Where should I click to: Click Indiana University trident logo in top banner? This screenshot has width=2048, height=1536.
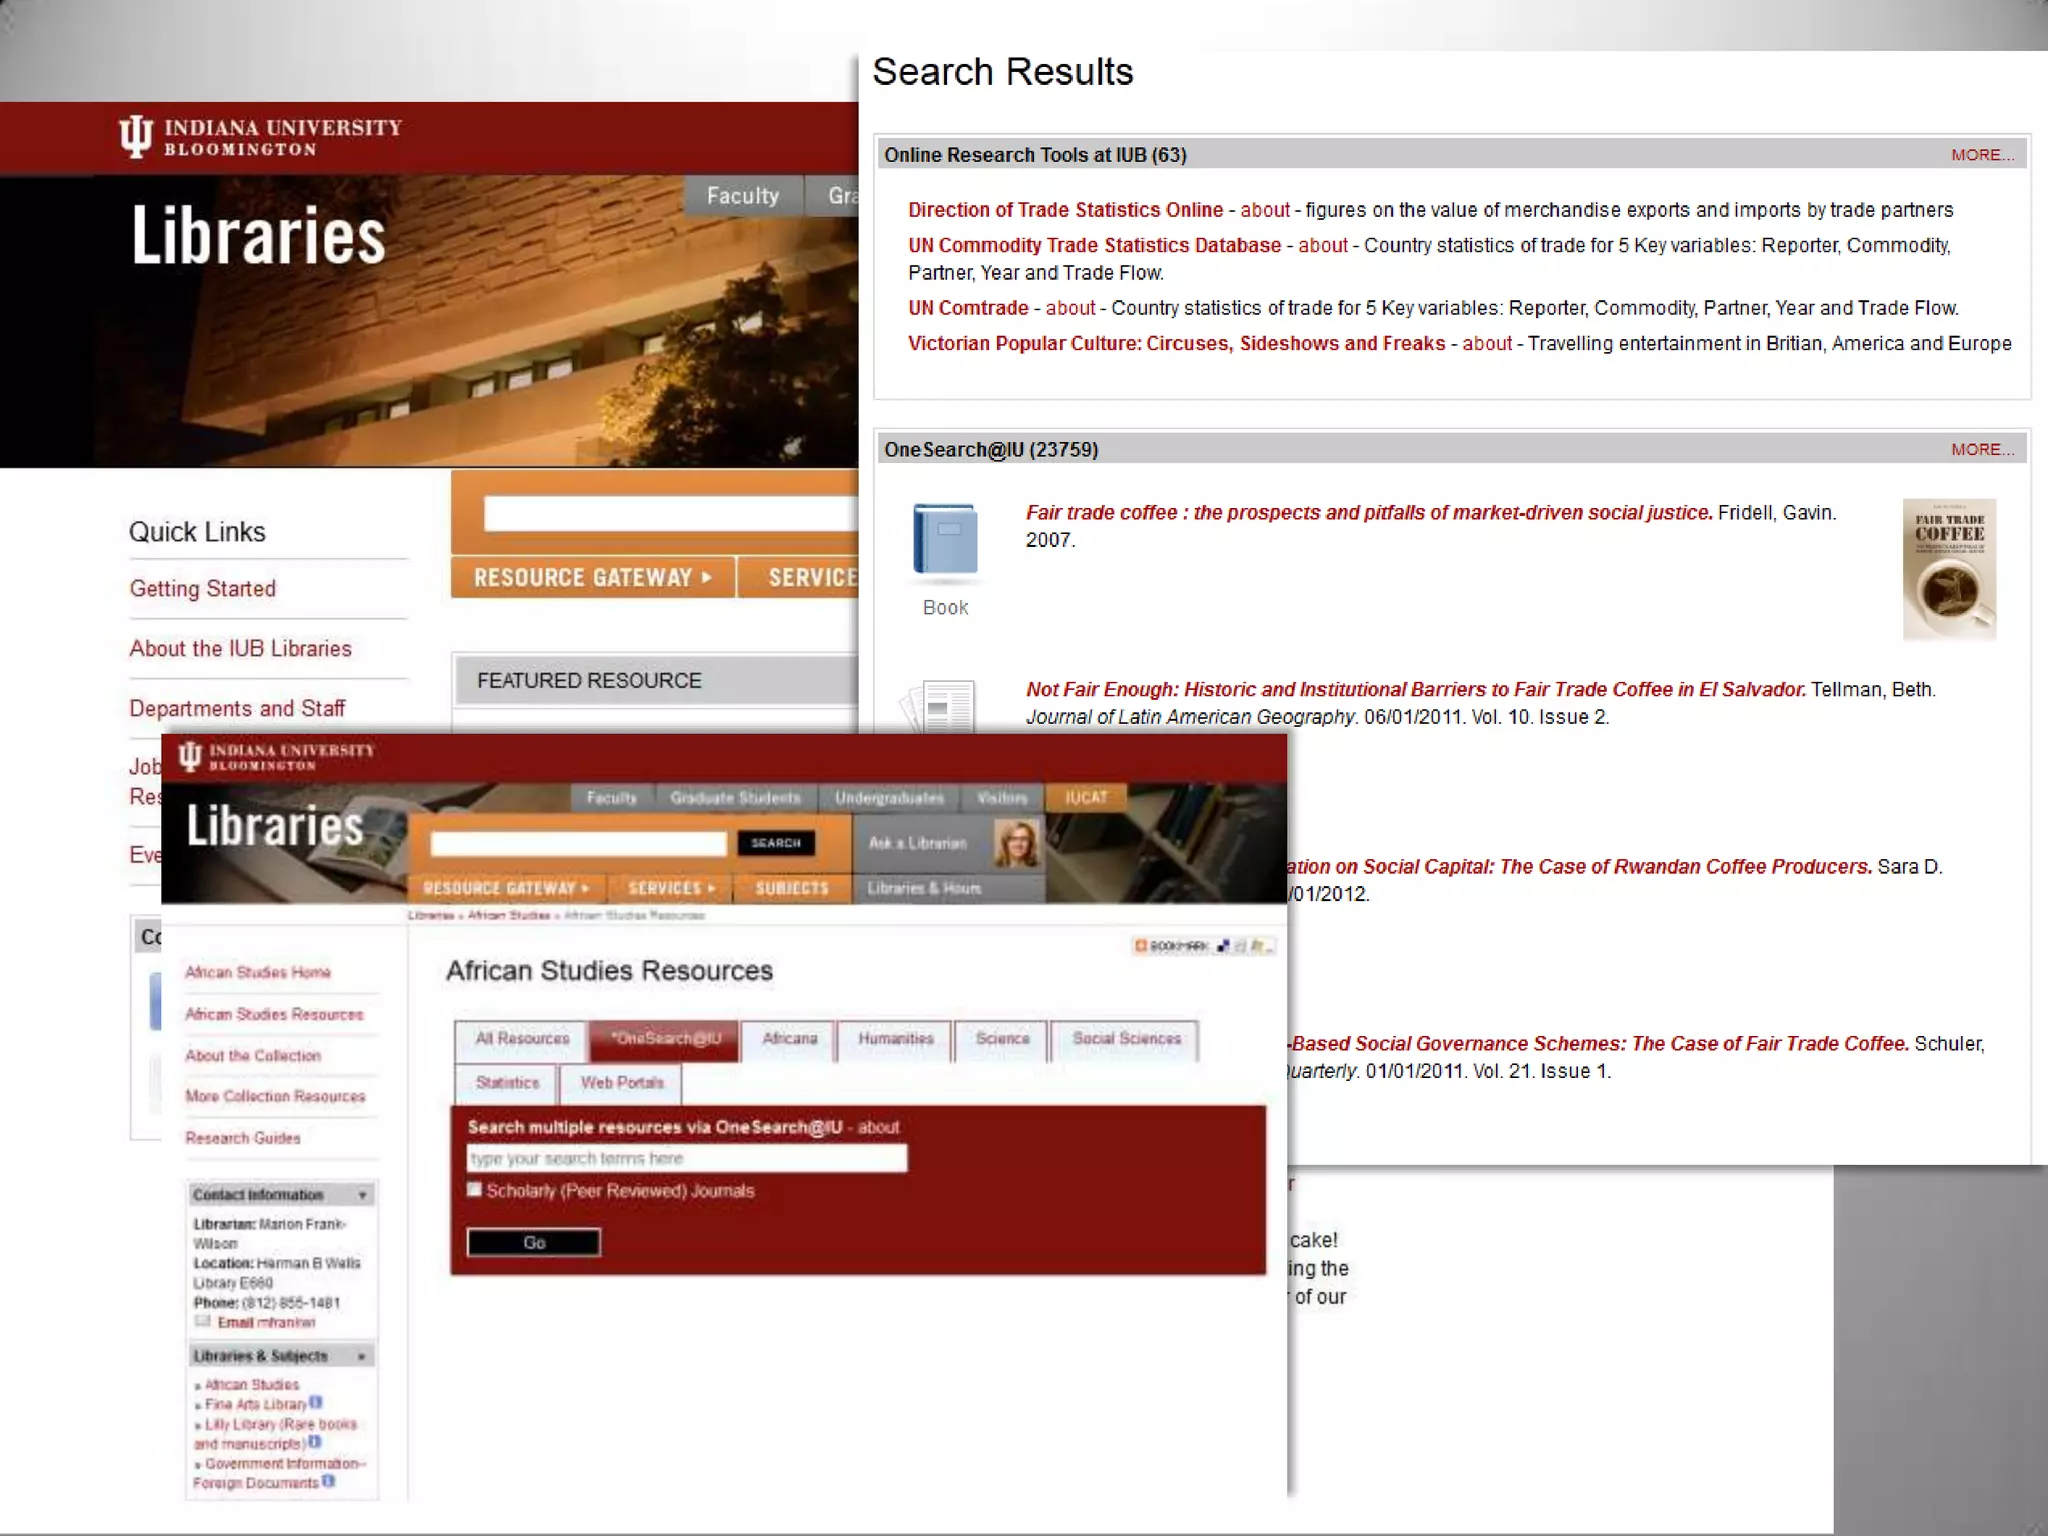coord(136,136)
